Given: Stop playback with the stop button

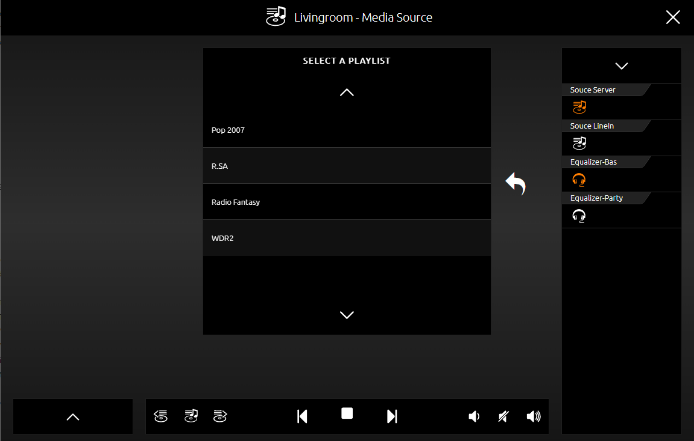Looking at the screenshot, I should point(347,414).
